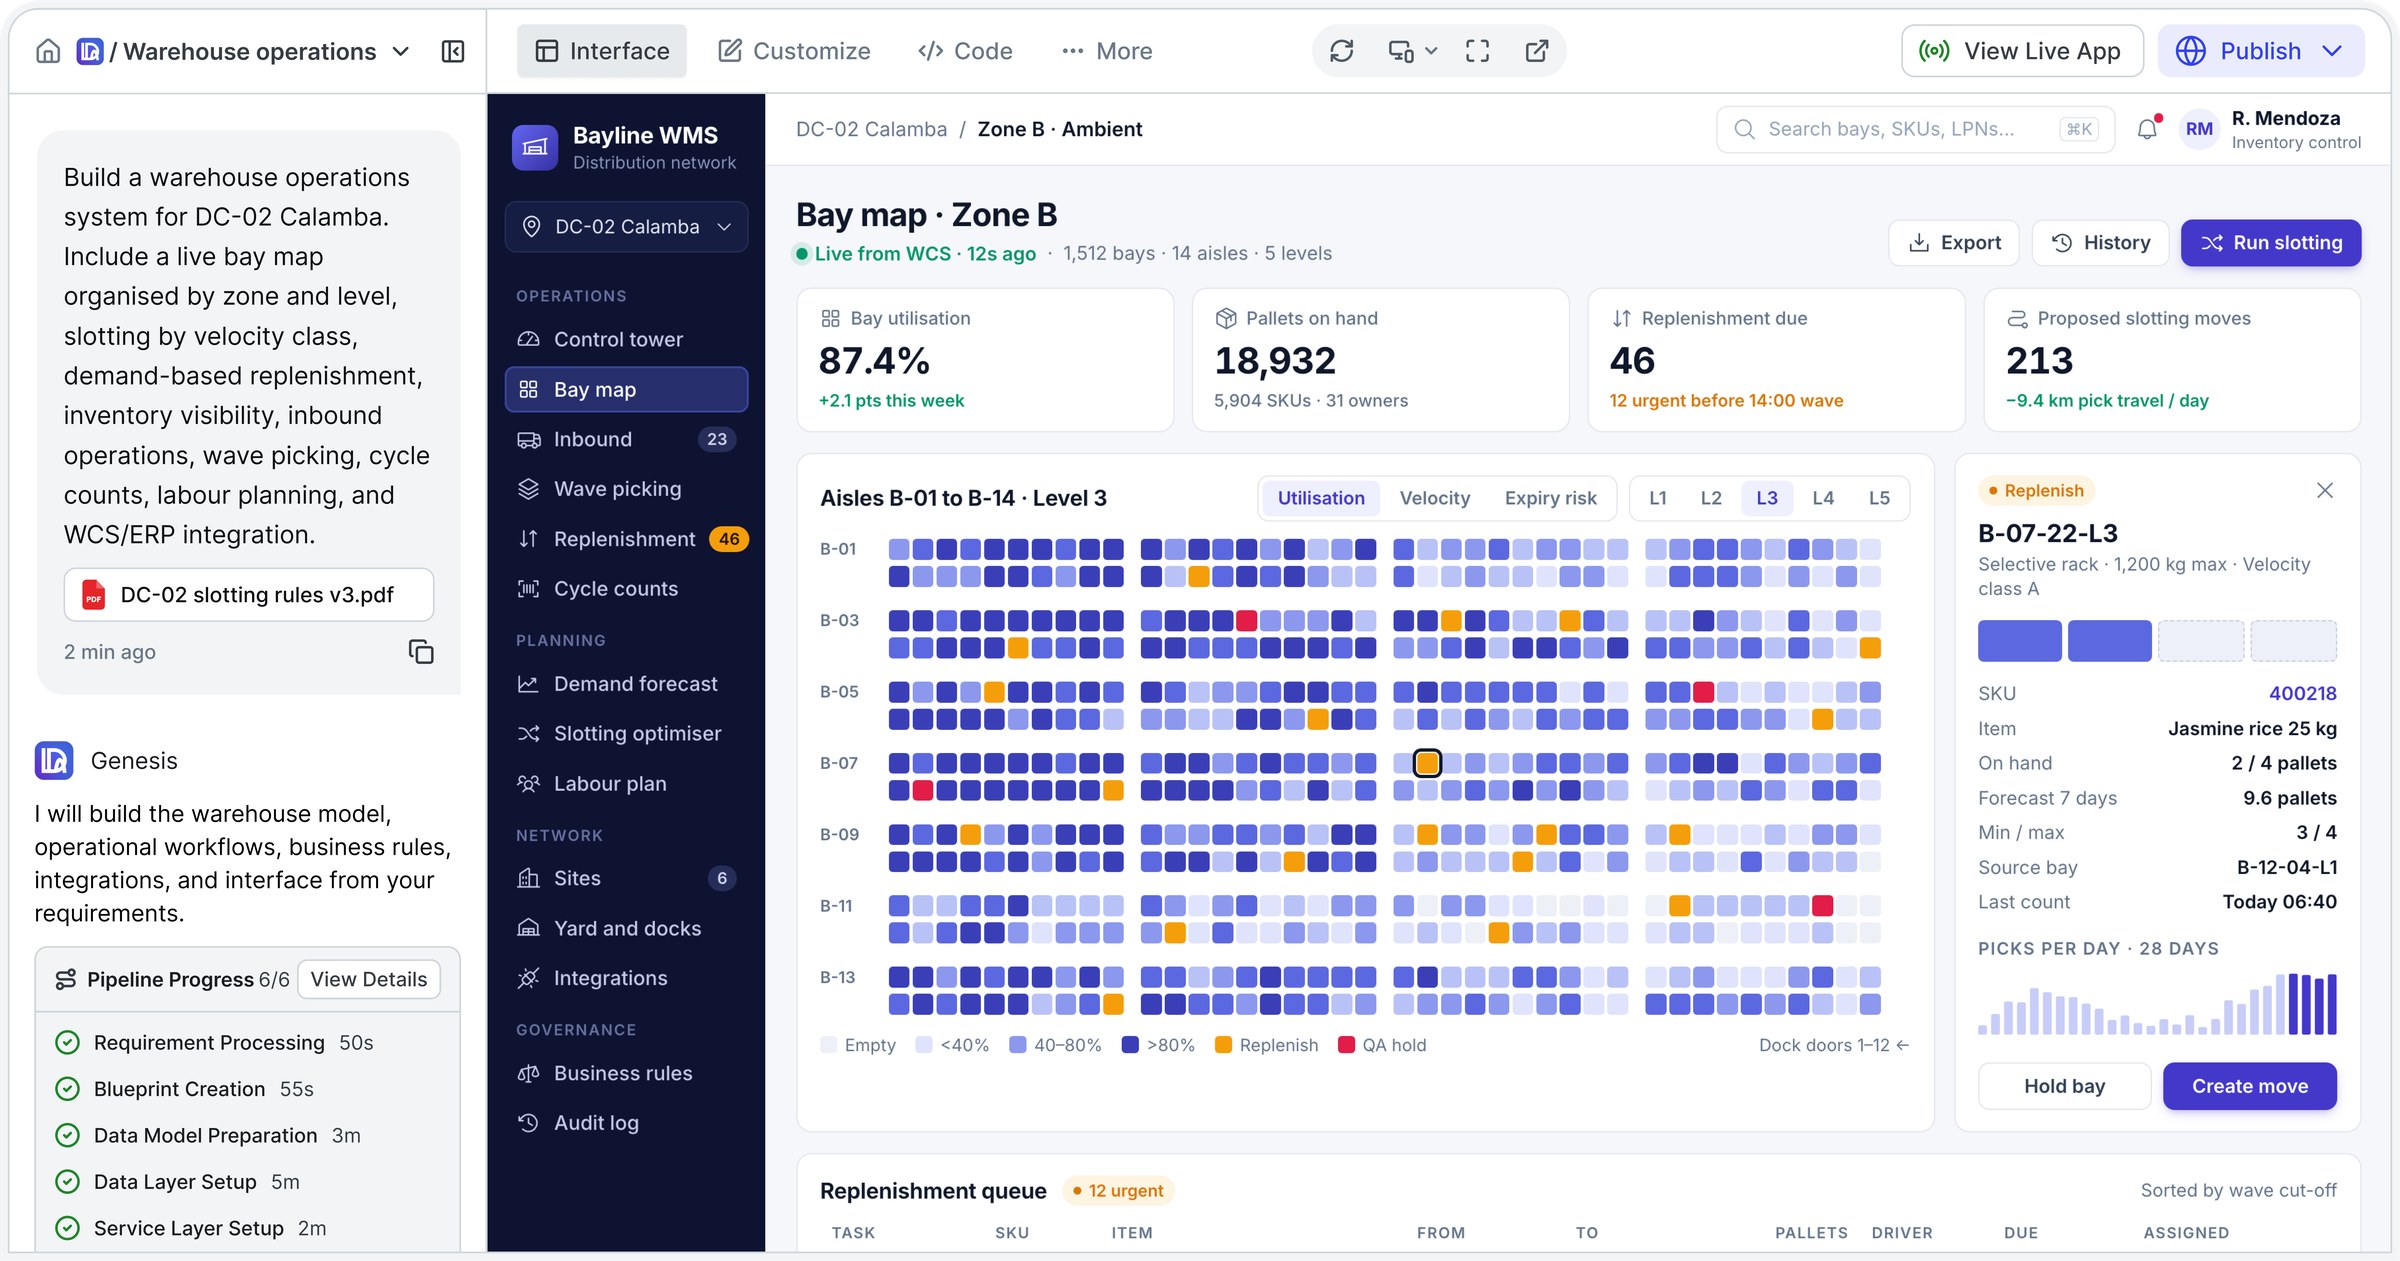
Task: Select level L4
Action: [x=1823, y=498]
